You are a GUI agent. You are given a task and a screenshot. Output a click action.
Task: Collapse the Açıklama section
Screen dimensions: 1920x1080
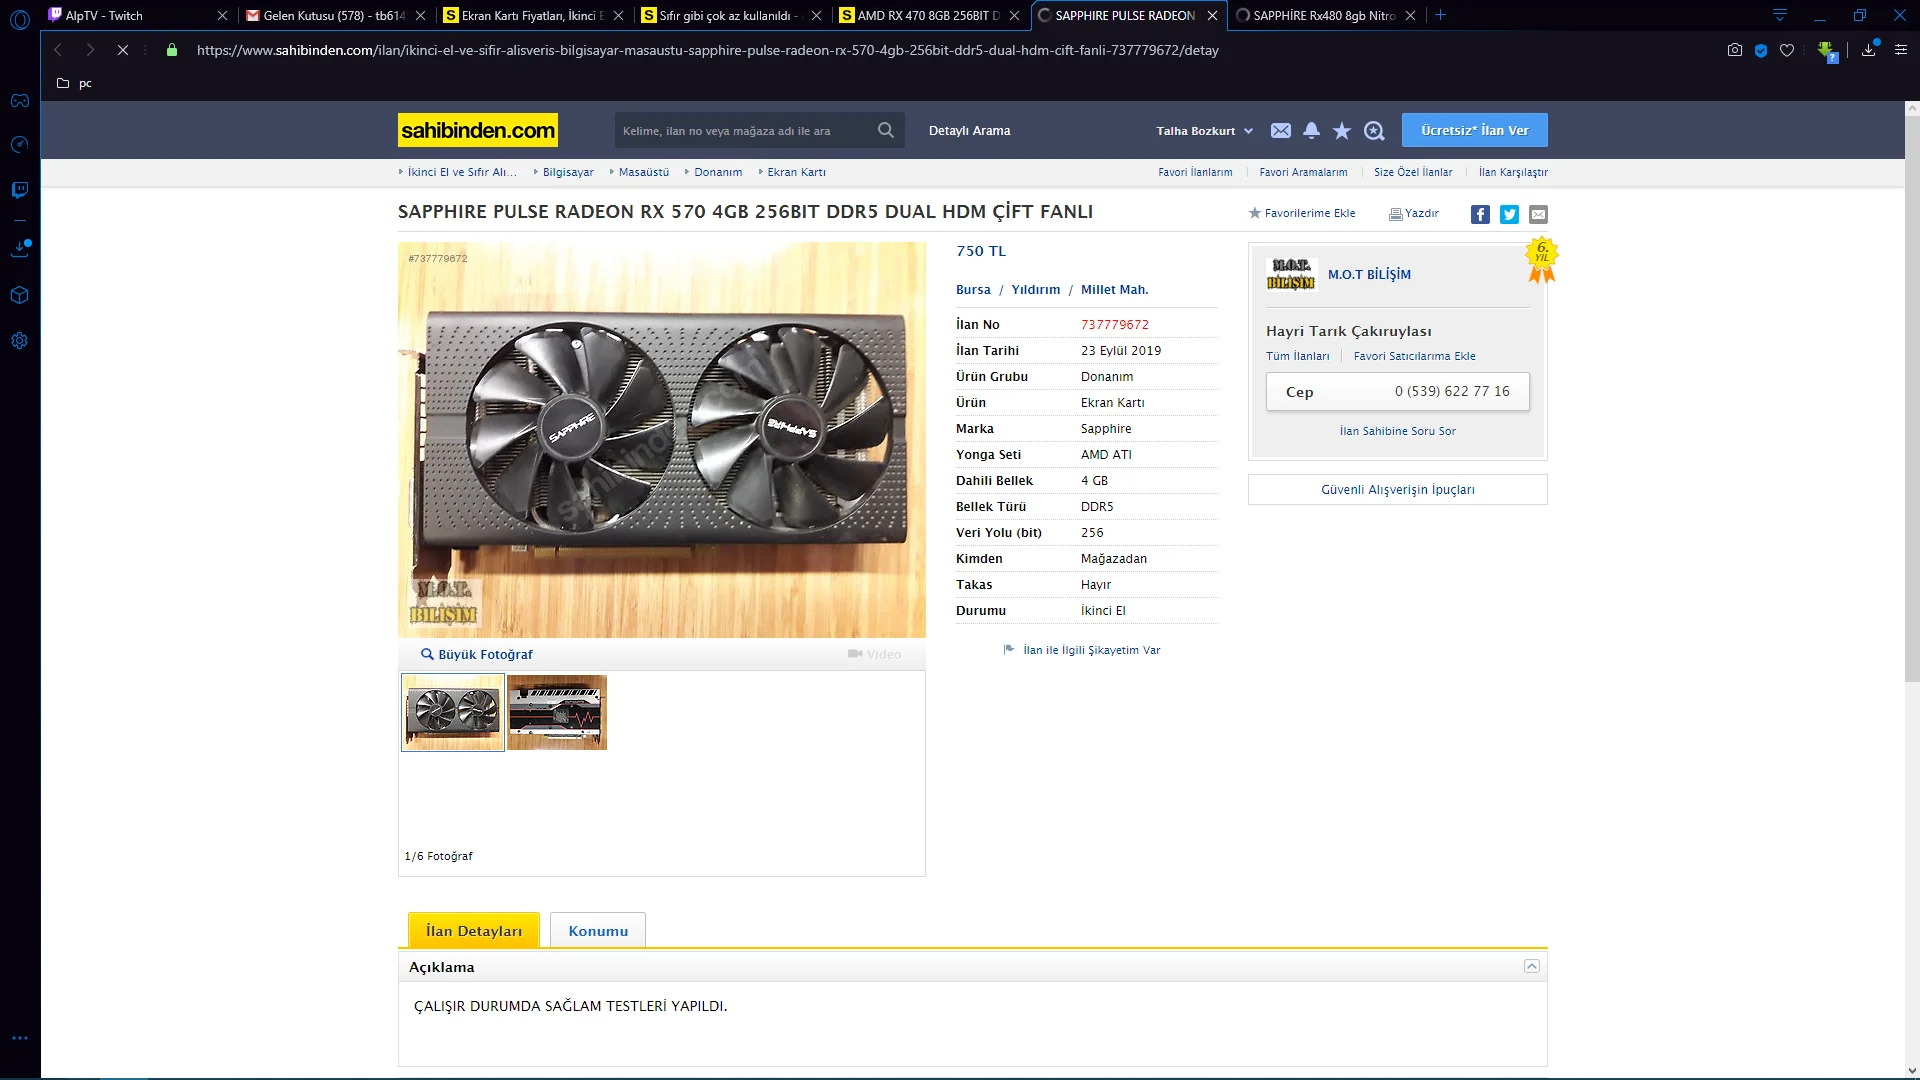[1531, 966]
